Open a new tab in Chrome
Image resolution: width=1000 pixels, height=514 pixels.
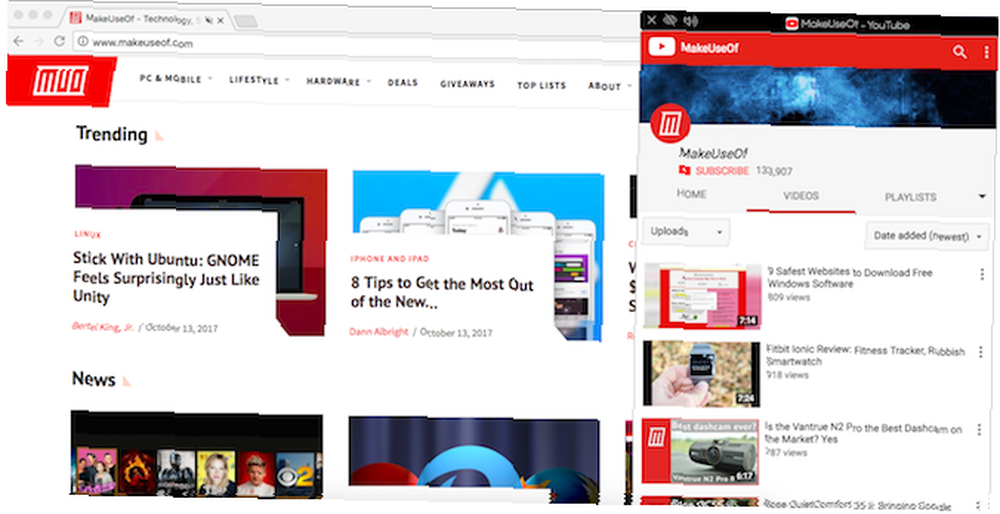(246, 21)
